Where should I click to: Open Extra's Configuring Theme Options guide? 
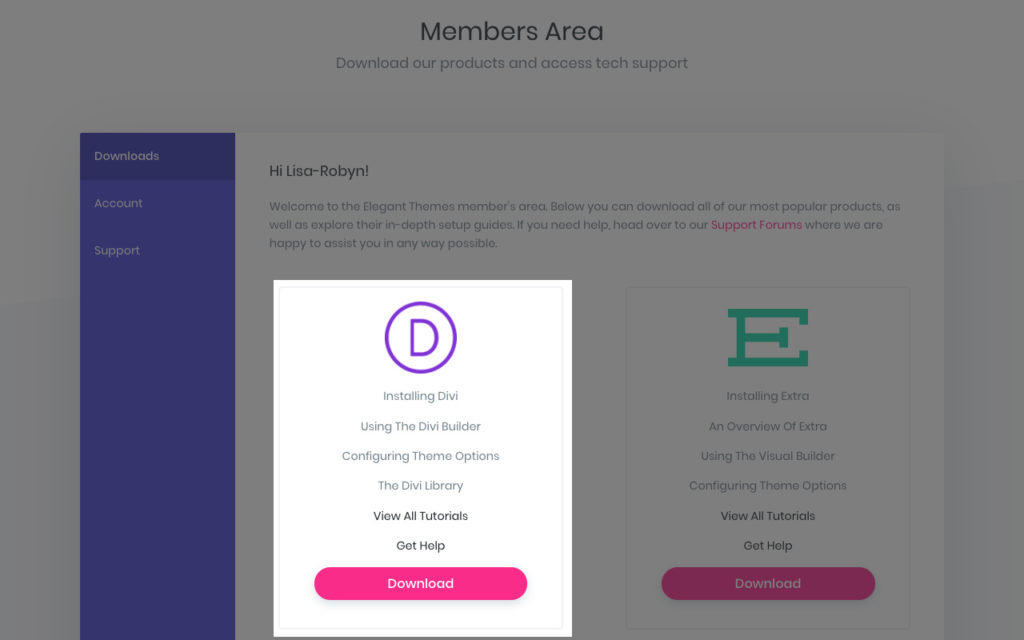point(768,486)
